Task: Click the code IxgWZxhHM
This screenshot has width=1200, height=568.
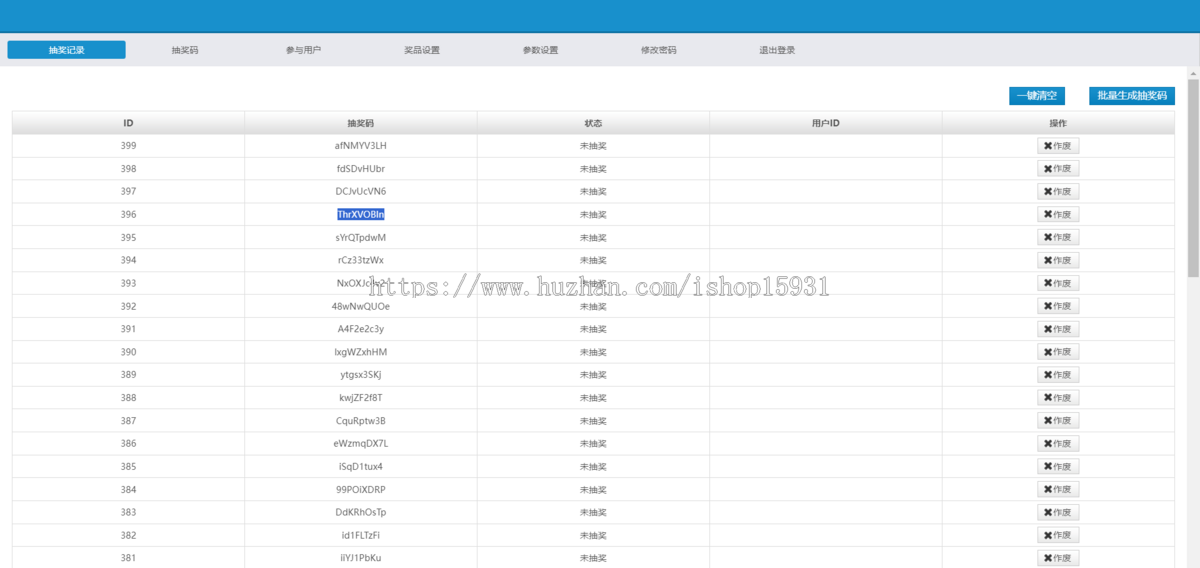Action: [x=361, y=352]
